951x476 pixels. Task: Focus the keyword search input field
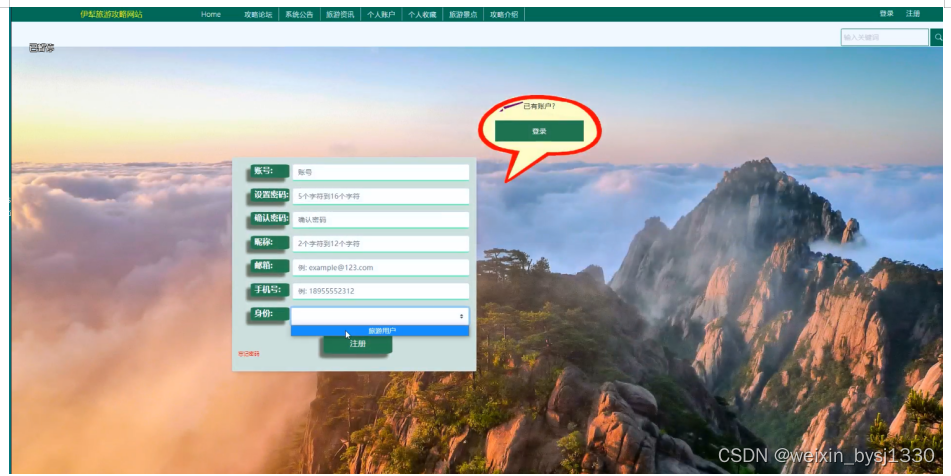point(885,37)
